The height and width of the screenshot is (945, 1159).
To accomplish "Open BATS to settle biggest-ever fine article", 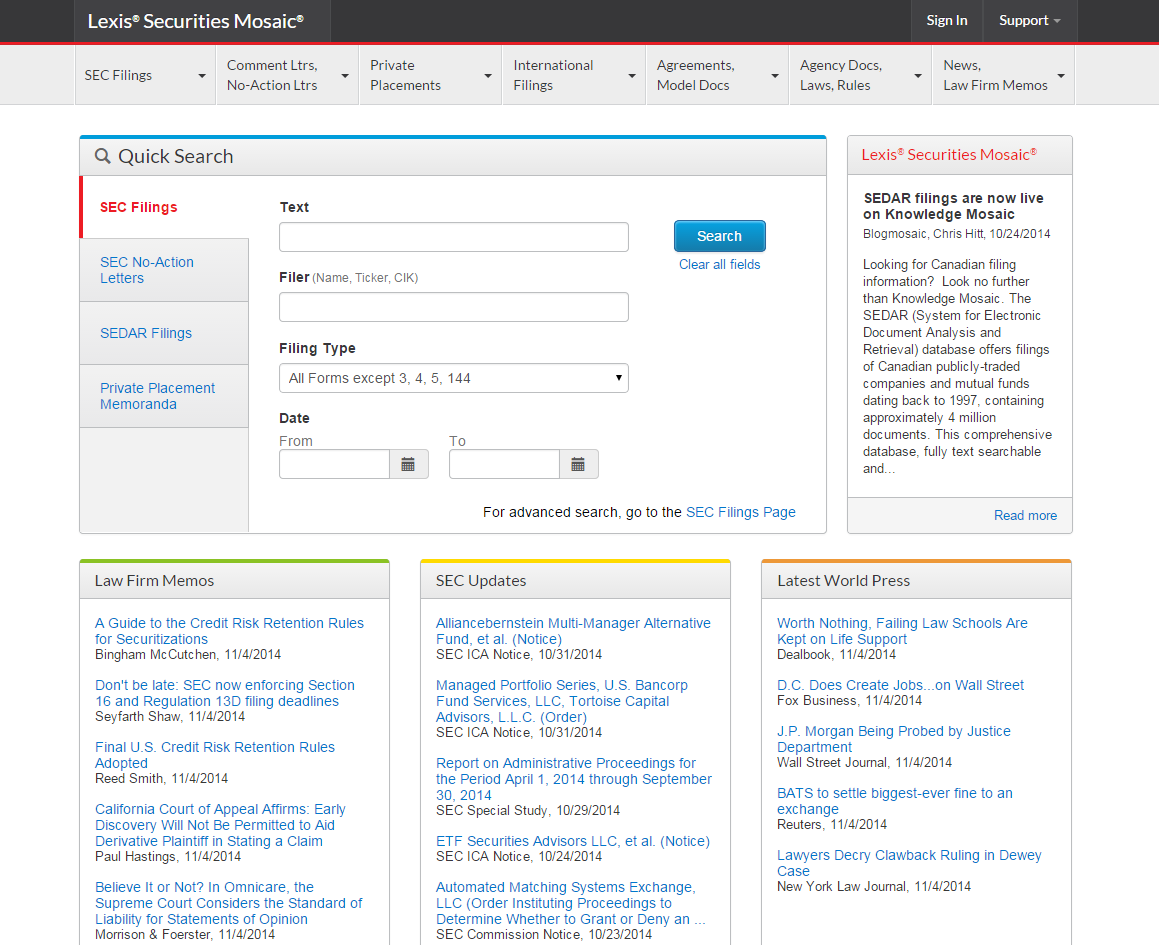I will point(894,801).
